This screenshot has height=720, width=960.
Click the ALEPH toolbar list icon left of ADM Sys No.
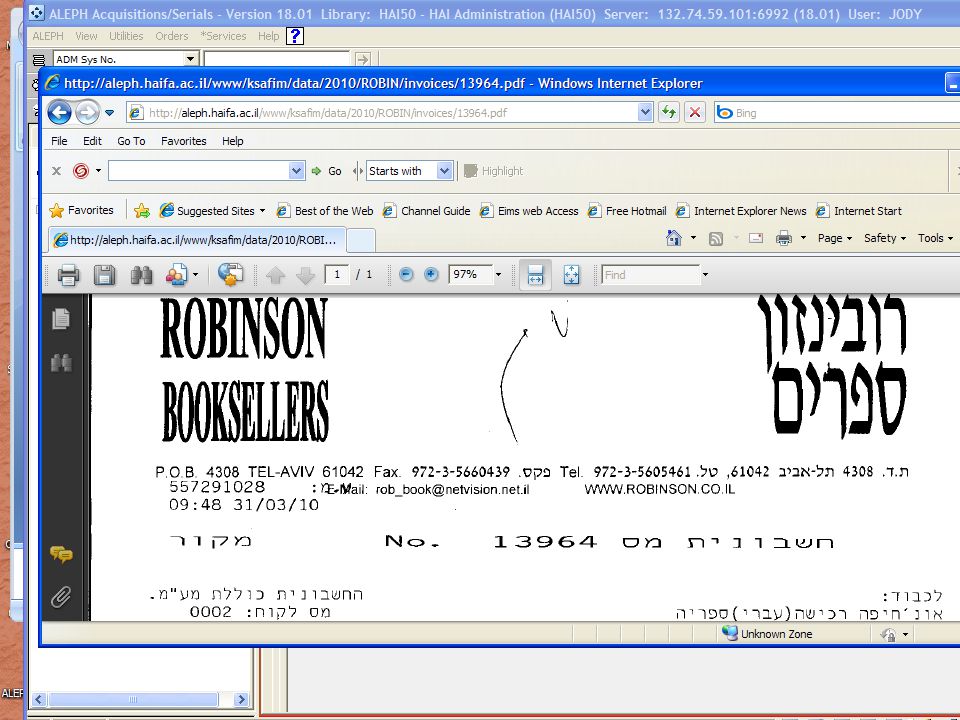click(x=39, y=59)
